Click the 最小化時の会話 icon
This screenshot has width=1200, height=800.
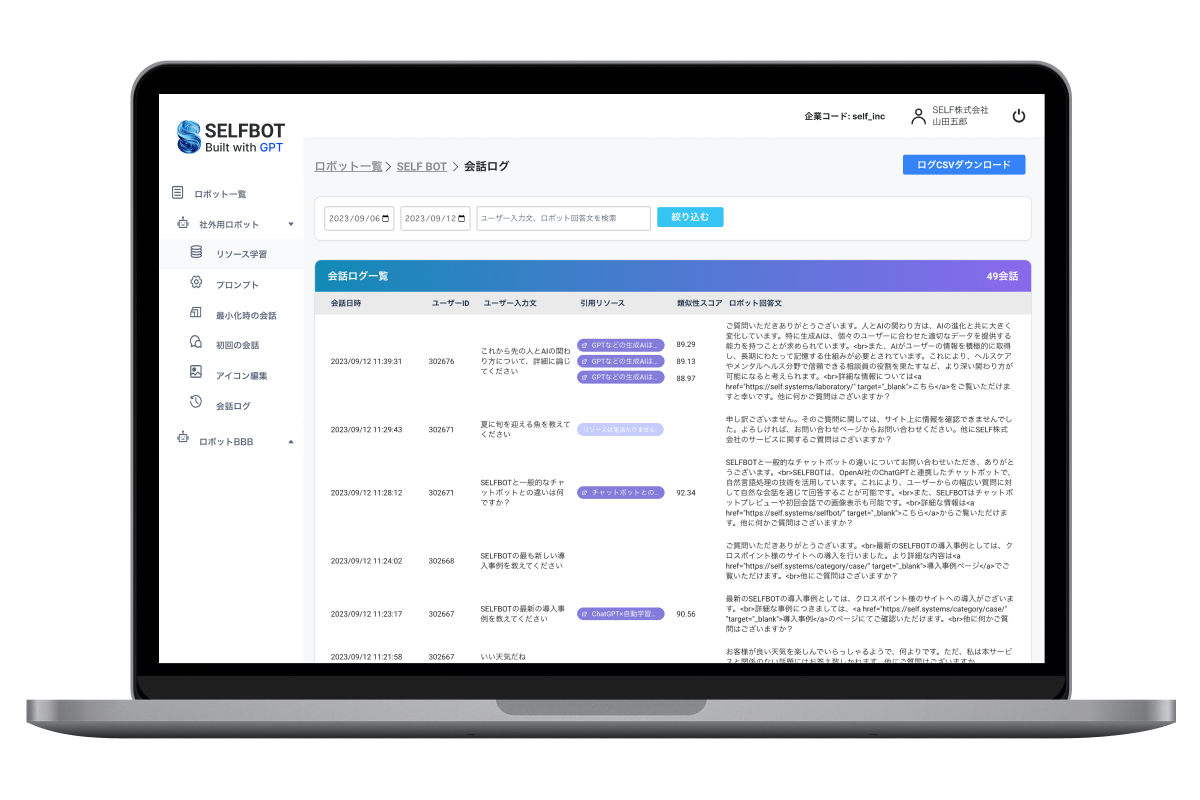click(196, 314)
